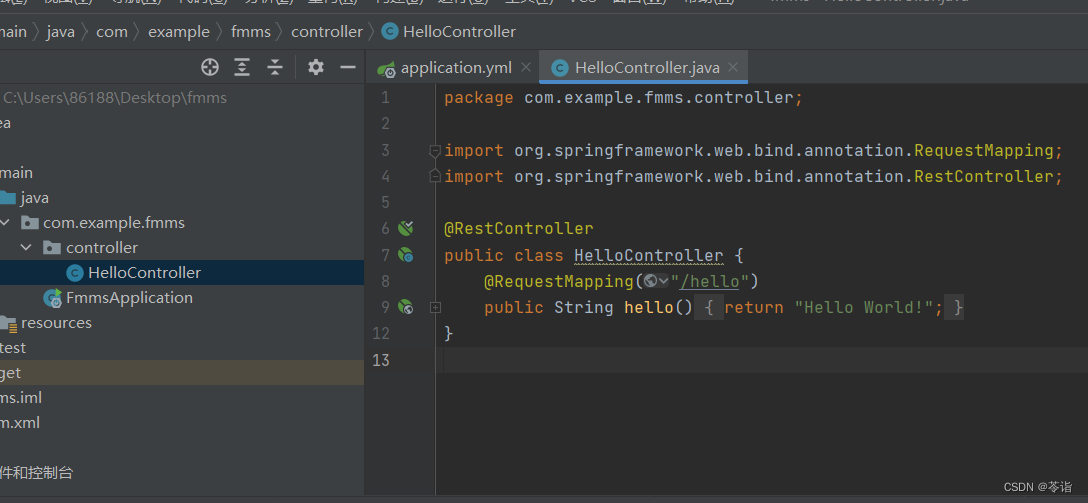Open project panel options gear icon
The image size is (1088, 503).
tap(316, 67)
